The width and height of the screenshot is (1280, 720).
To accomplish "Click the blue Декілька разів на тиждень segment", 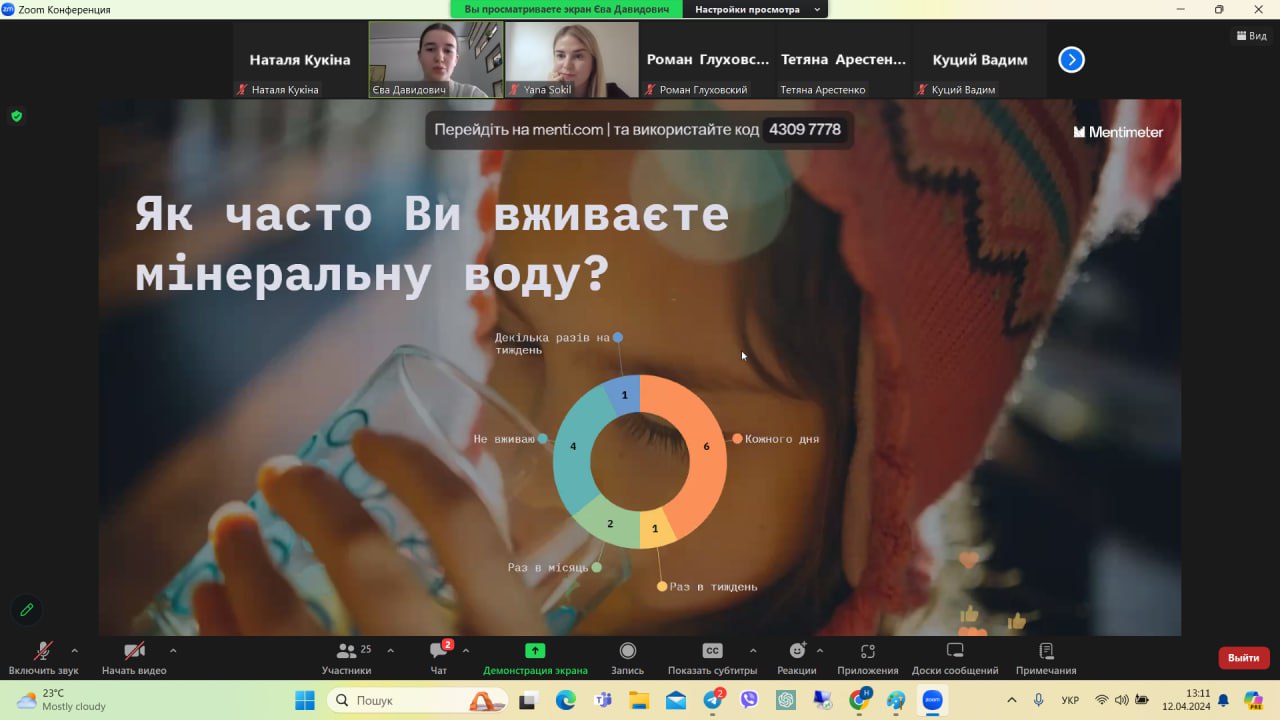I will [624, 394].
